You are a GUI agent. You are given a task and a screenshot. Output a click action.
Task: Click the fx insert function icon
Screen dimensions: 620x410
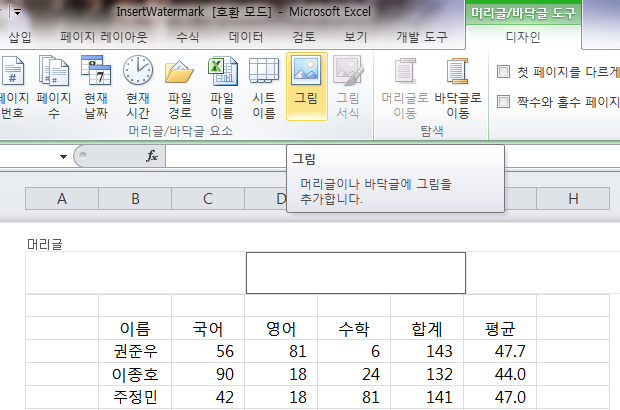[152, 156]
